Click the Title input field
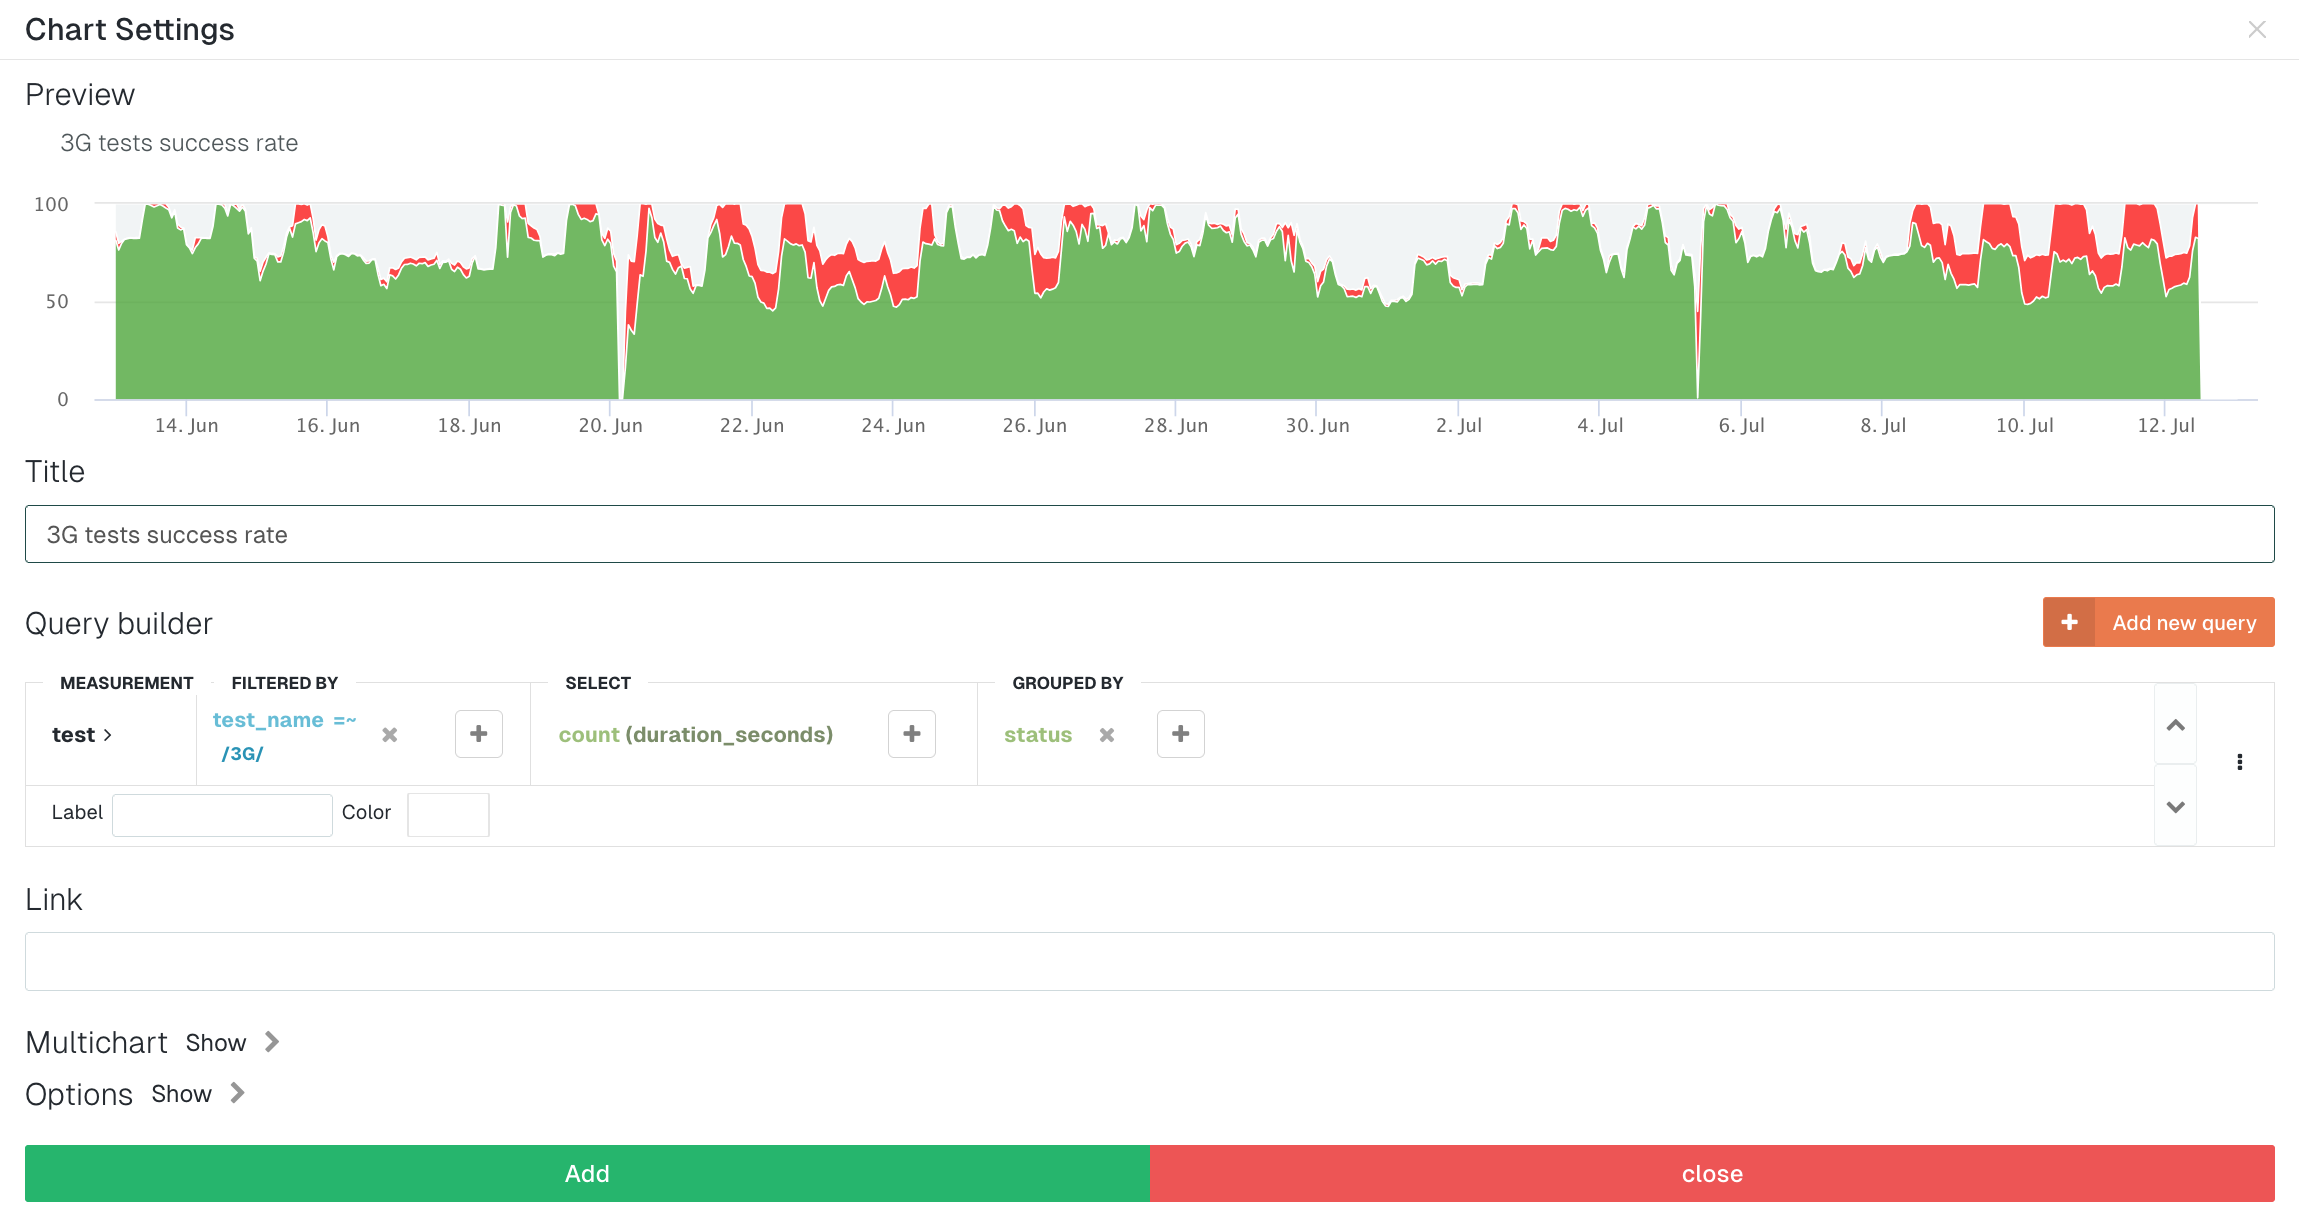The width and height of the screenshot is (2299, 1220). pyautogui.click(x=1149, y=534)
